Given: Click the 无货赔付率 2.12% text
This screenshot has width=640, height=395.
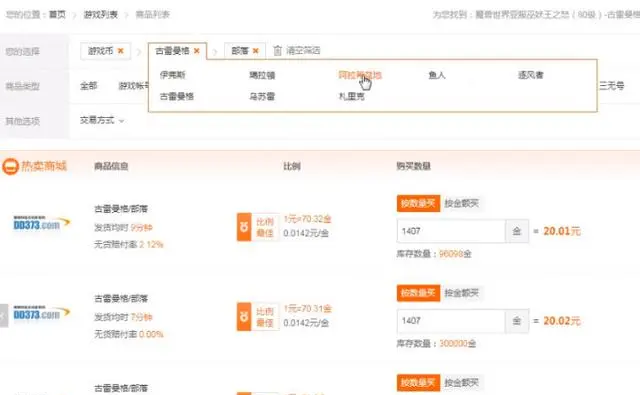Looking at the screenshot, I should click(x=129, y=244).
